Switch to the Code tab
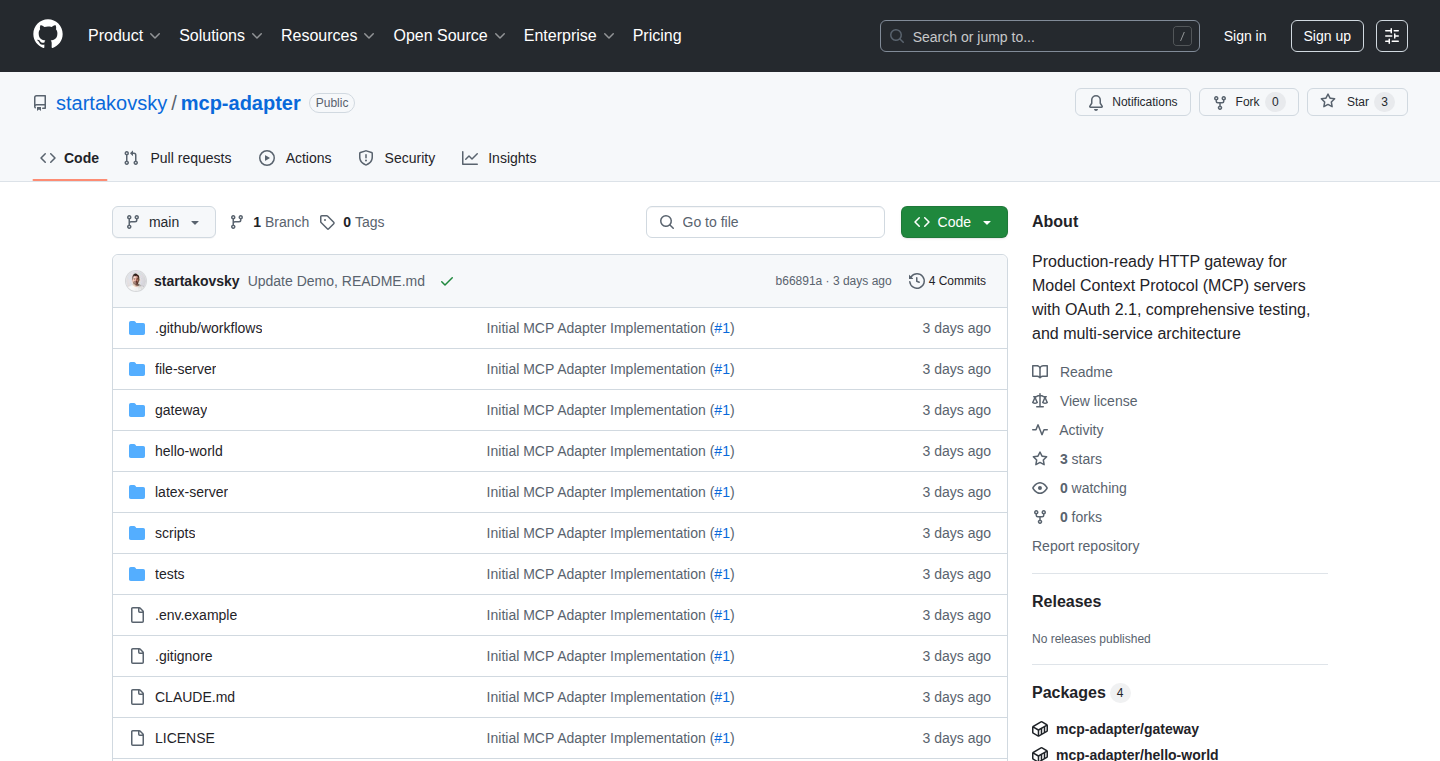1440x761 pixels. click(x=70, y=158)
